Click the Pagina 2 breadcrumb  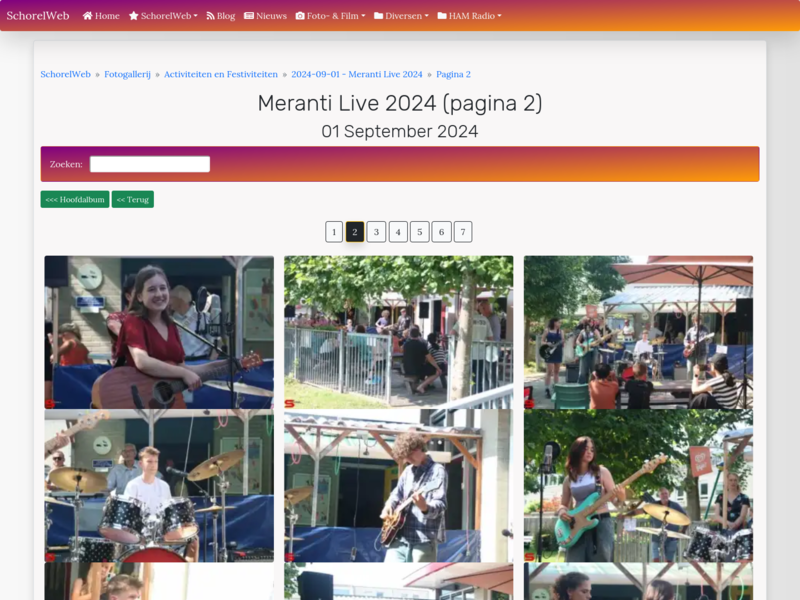click(454, 74)
